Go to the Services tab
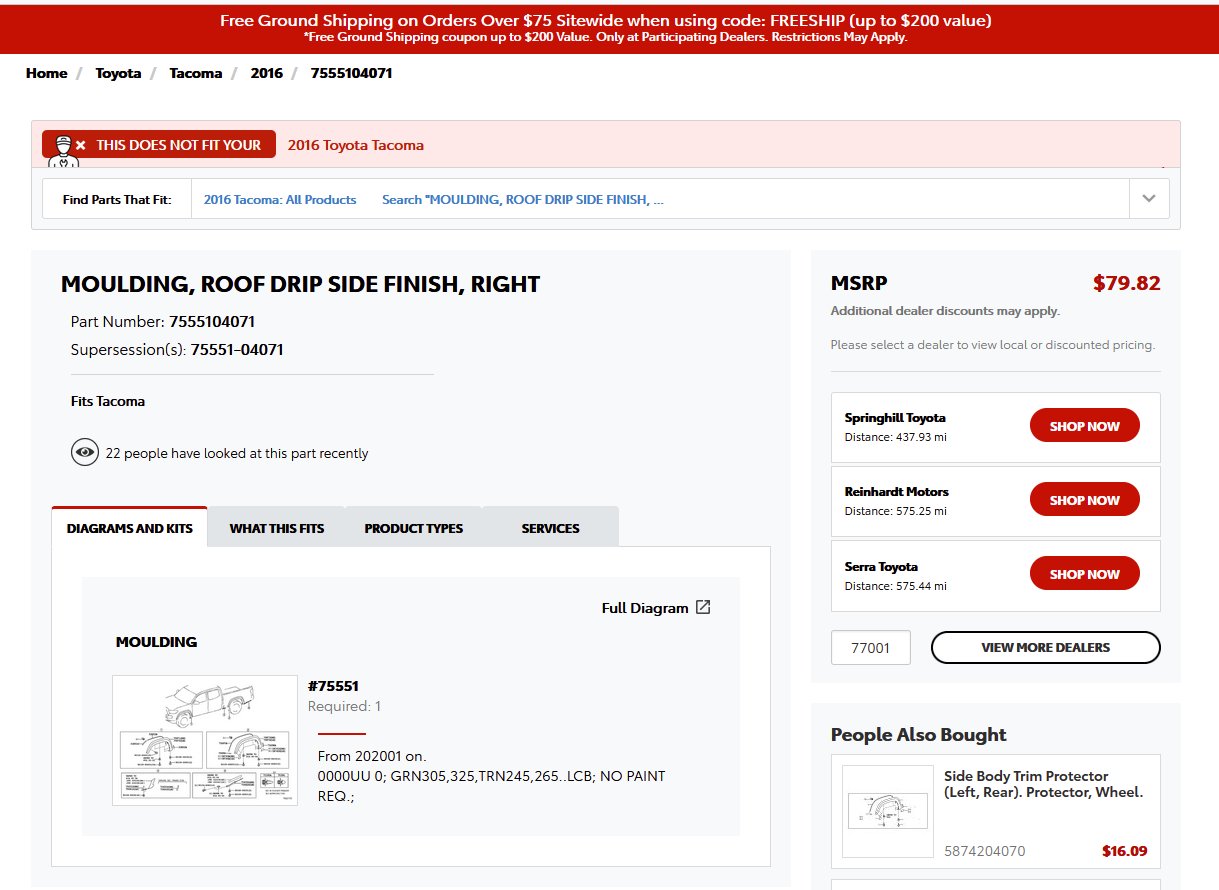 pos(550,528)
